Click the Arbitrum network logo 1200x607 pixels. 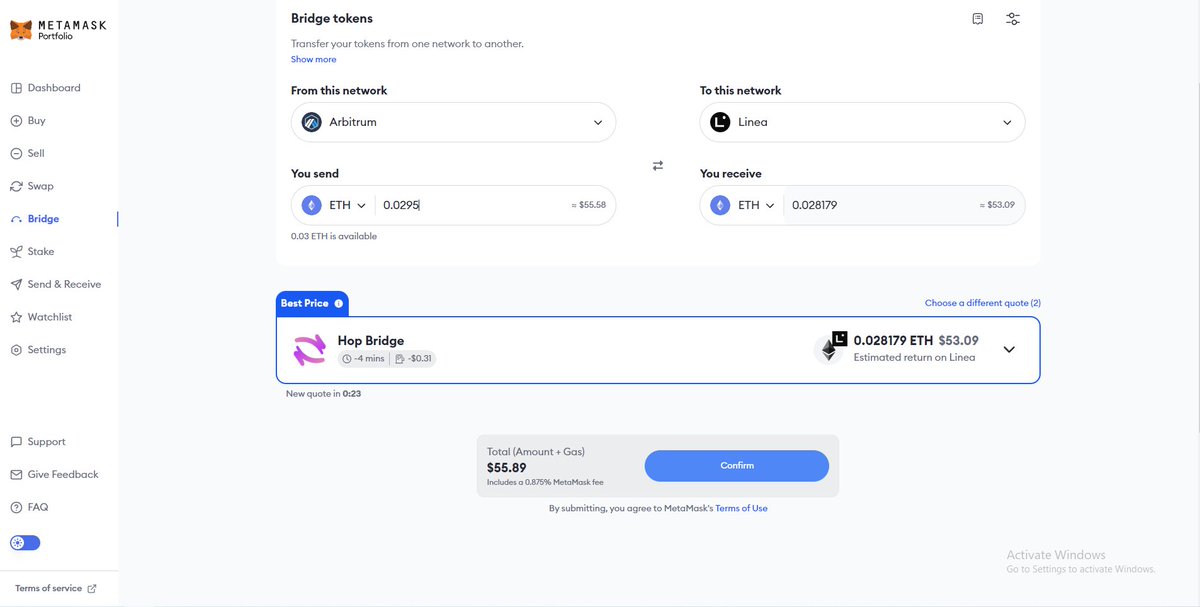click(311, 122)
